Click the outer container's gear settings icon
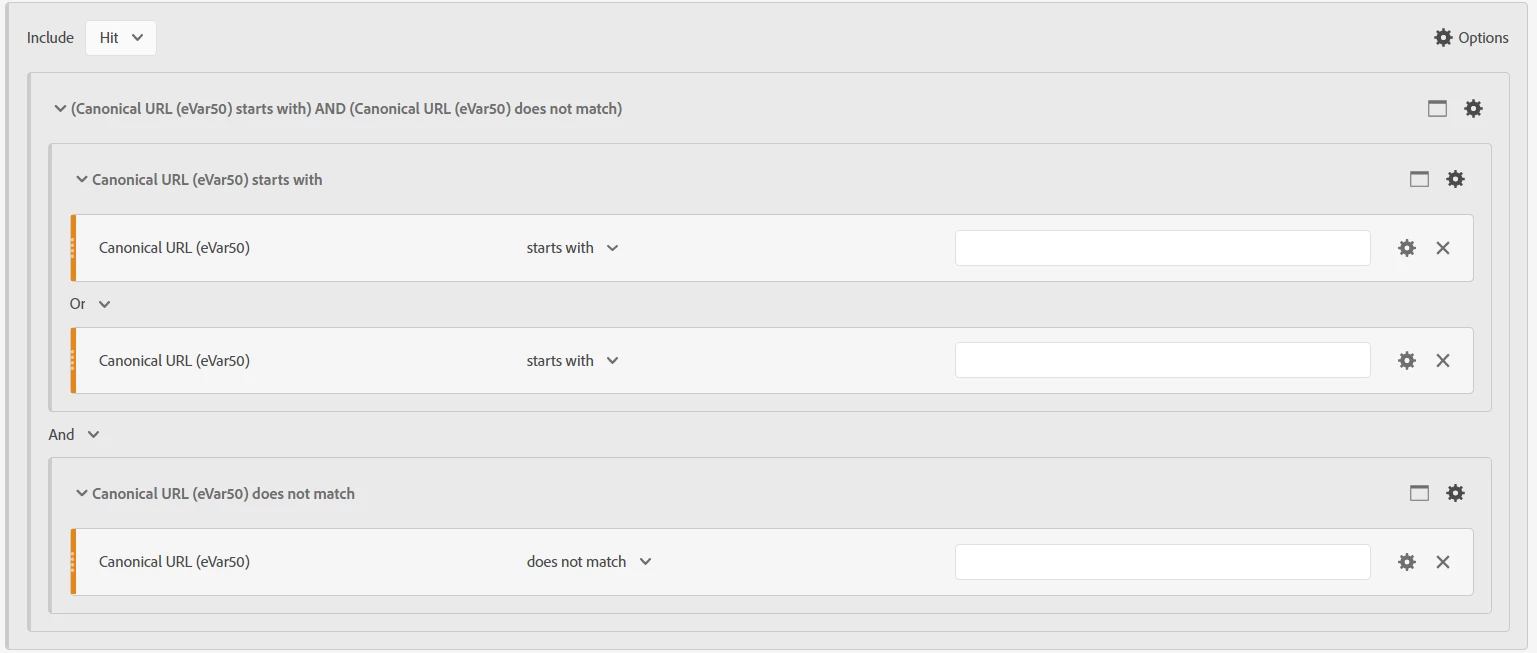Screen dimensions: 1537x653 (1473, 108)
